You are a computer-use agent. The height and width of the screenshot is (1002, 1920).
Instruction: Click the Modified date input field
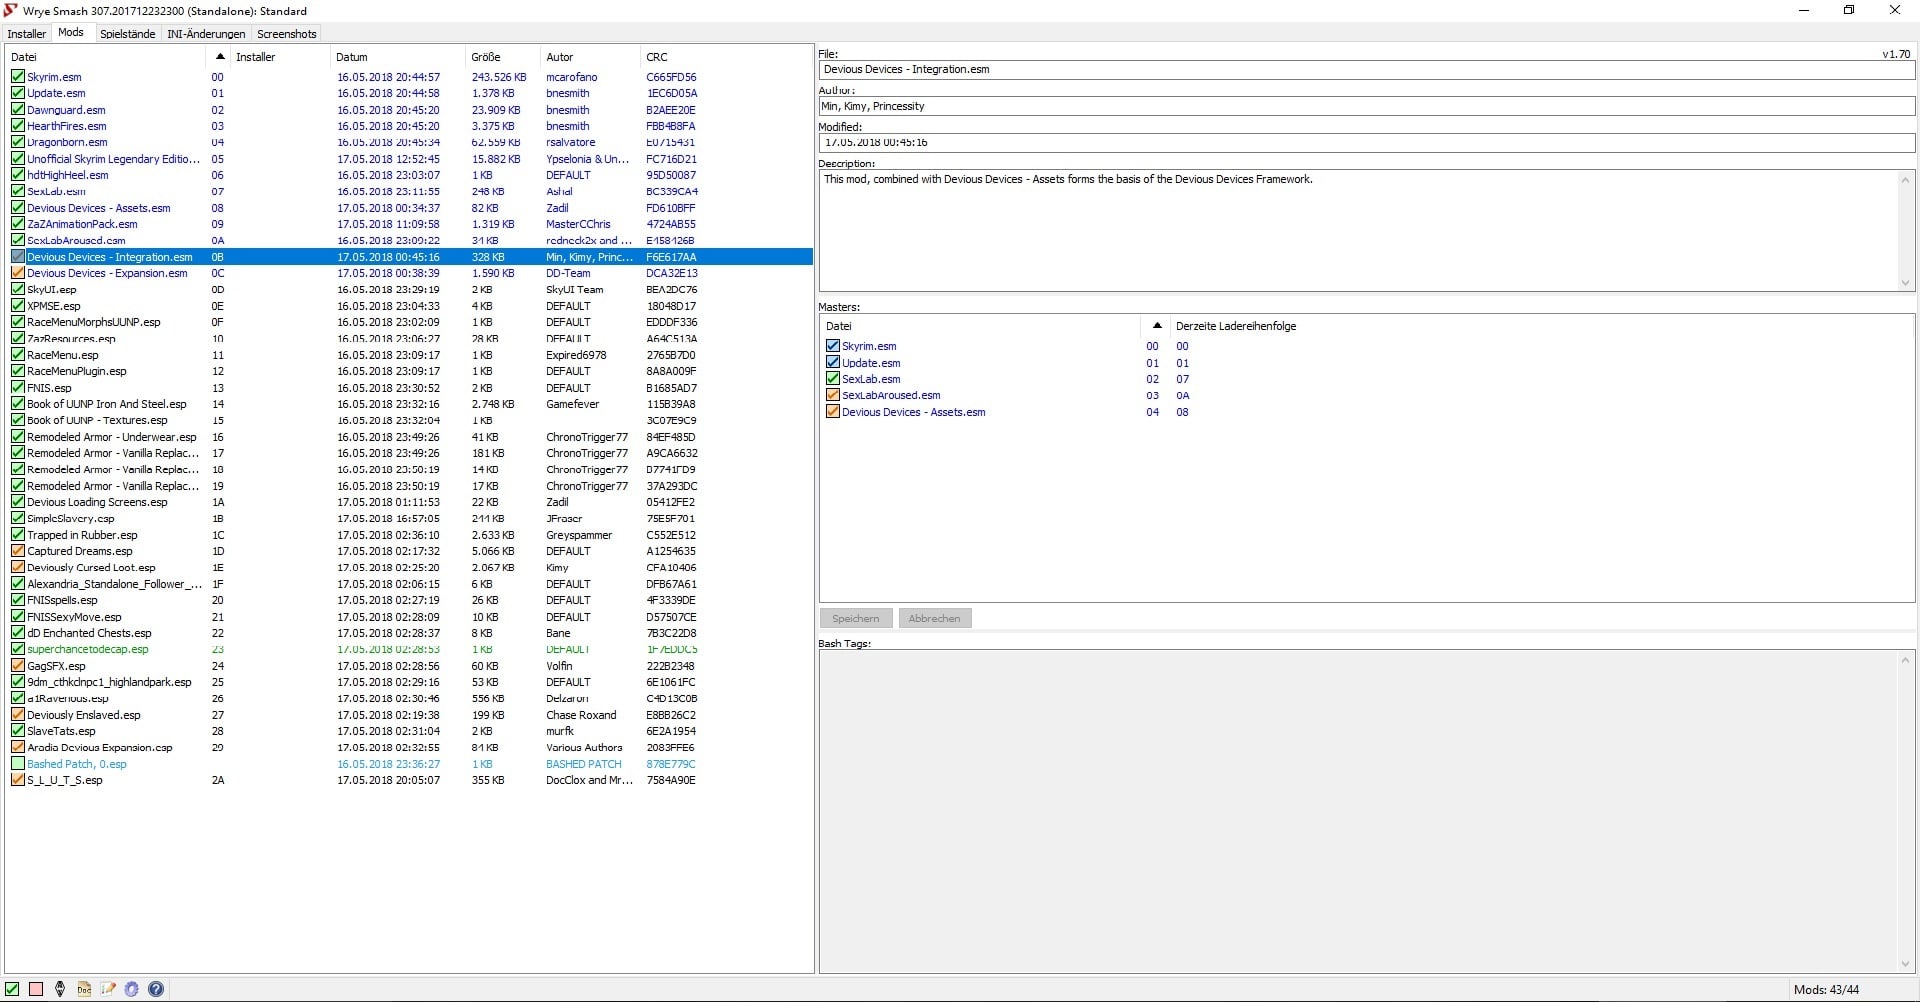(x=1367, y=142)
